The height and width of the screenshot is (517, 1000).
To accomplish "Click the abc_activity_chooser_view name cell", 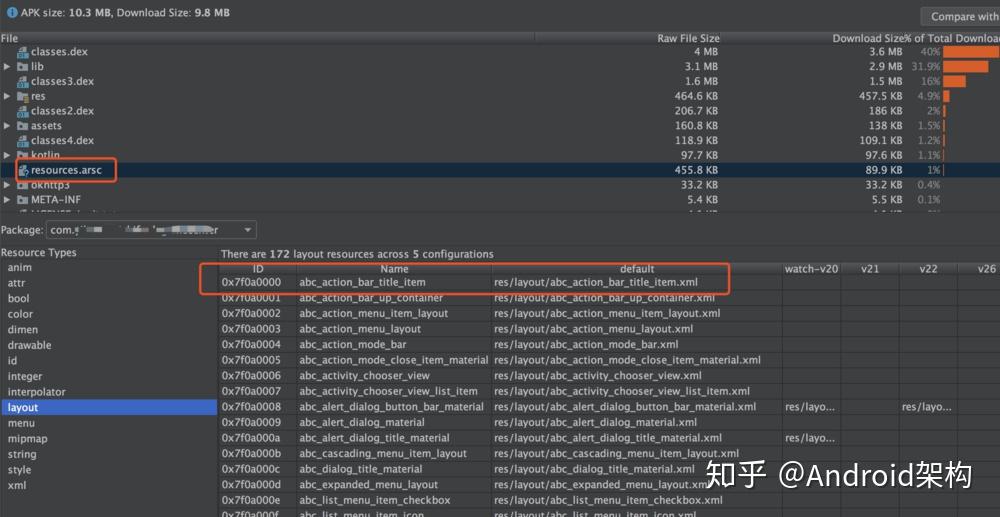I will pos(394,375).
